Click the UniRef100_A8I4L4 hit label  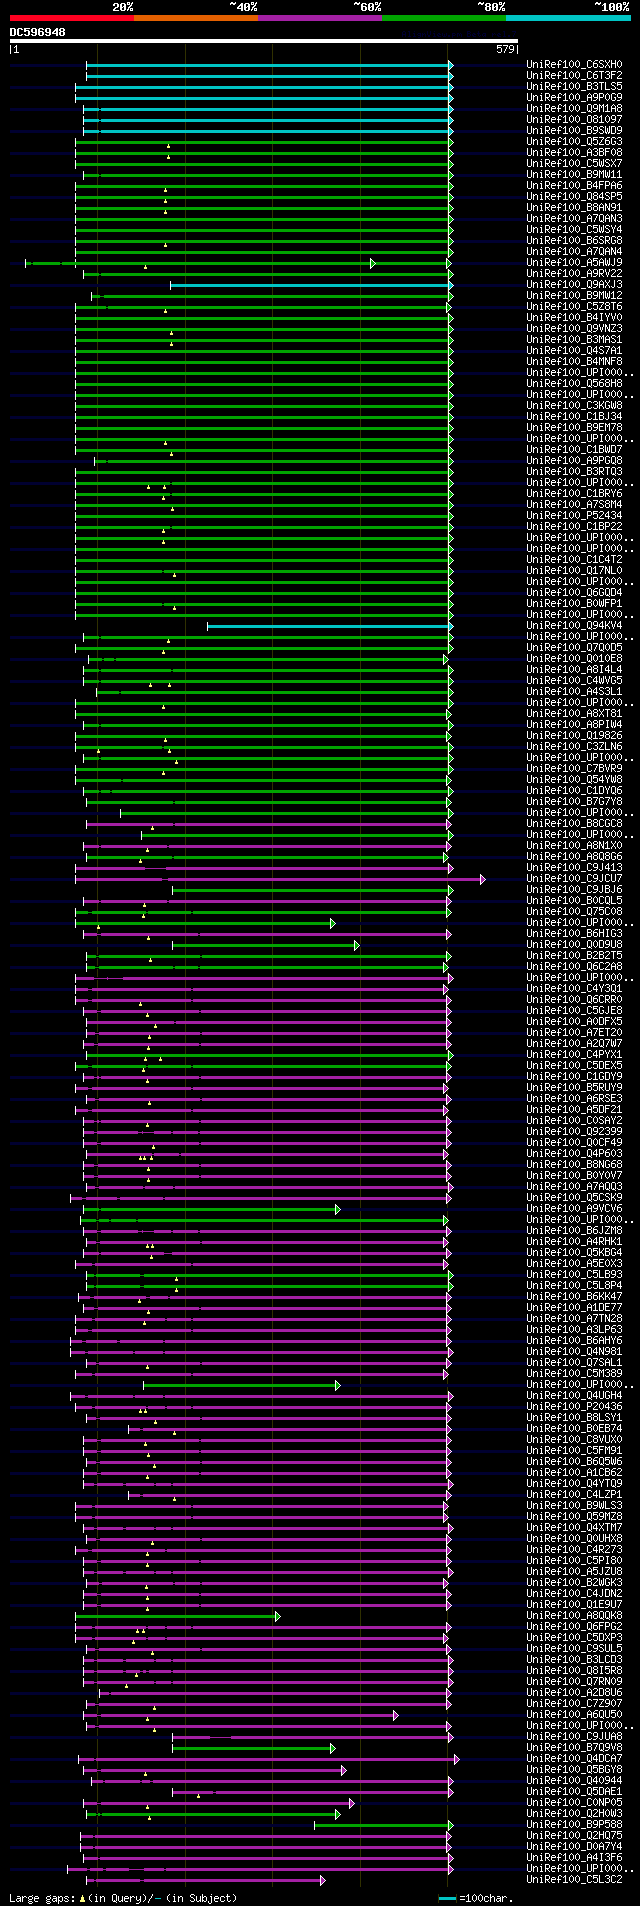click(574, 670)
